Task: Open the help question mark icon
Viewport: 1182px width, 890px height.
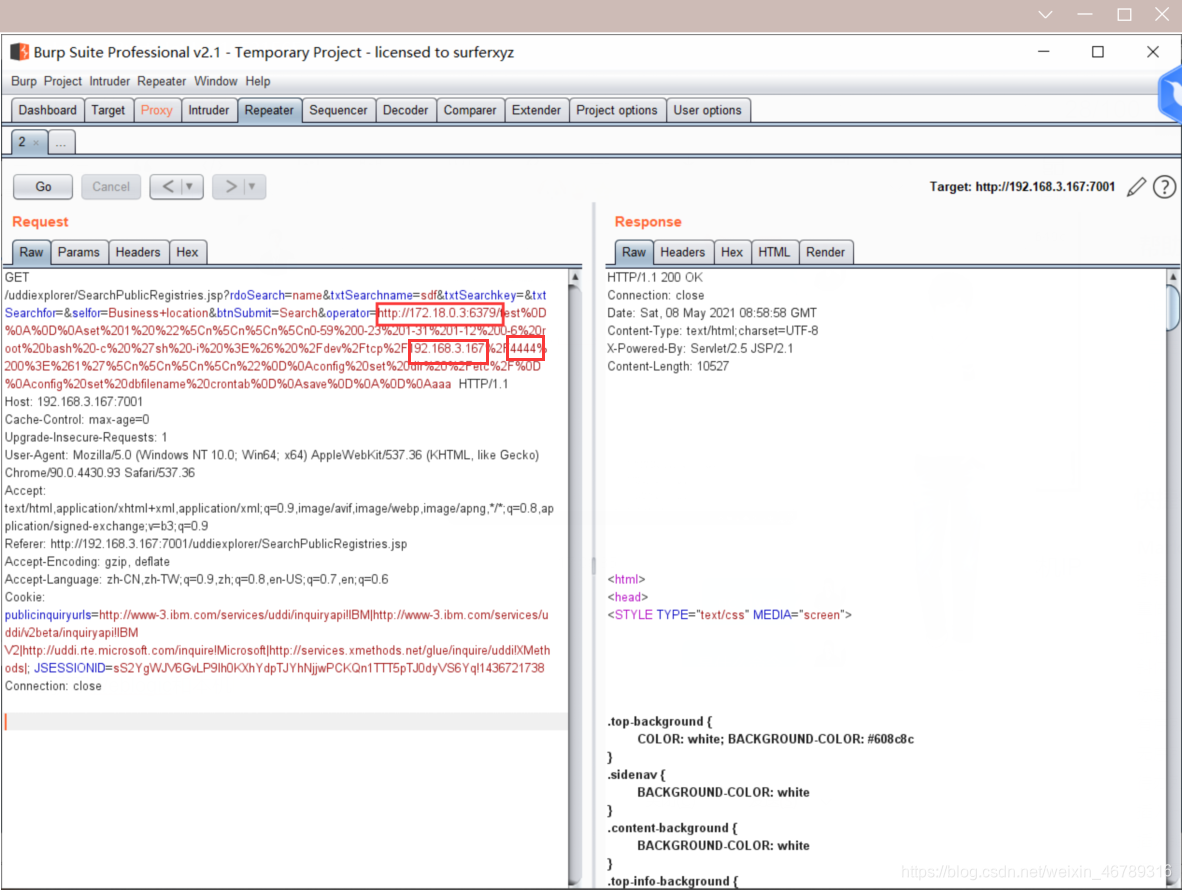Action: click(x=1164, y=187)
